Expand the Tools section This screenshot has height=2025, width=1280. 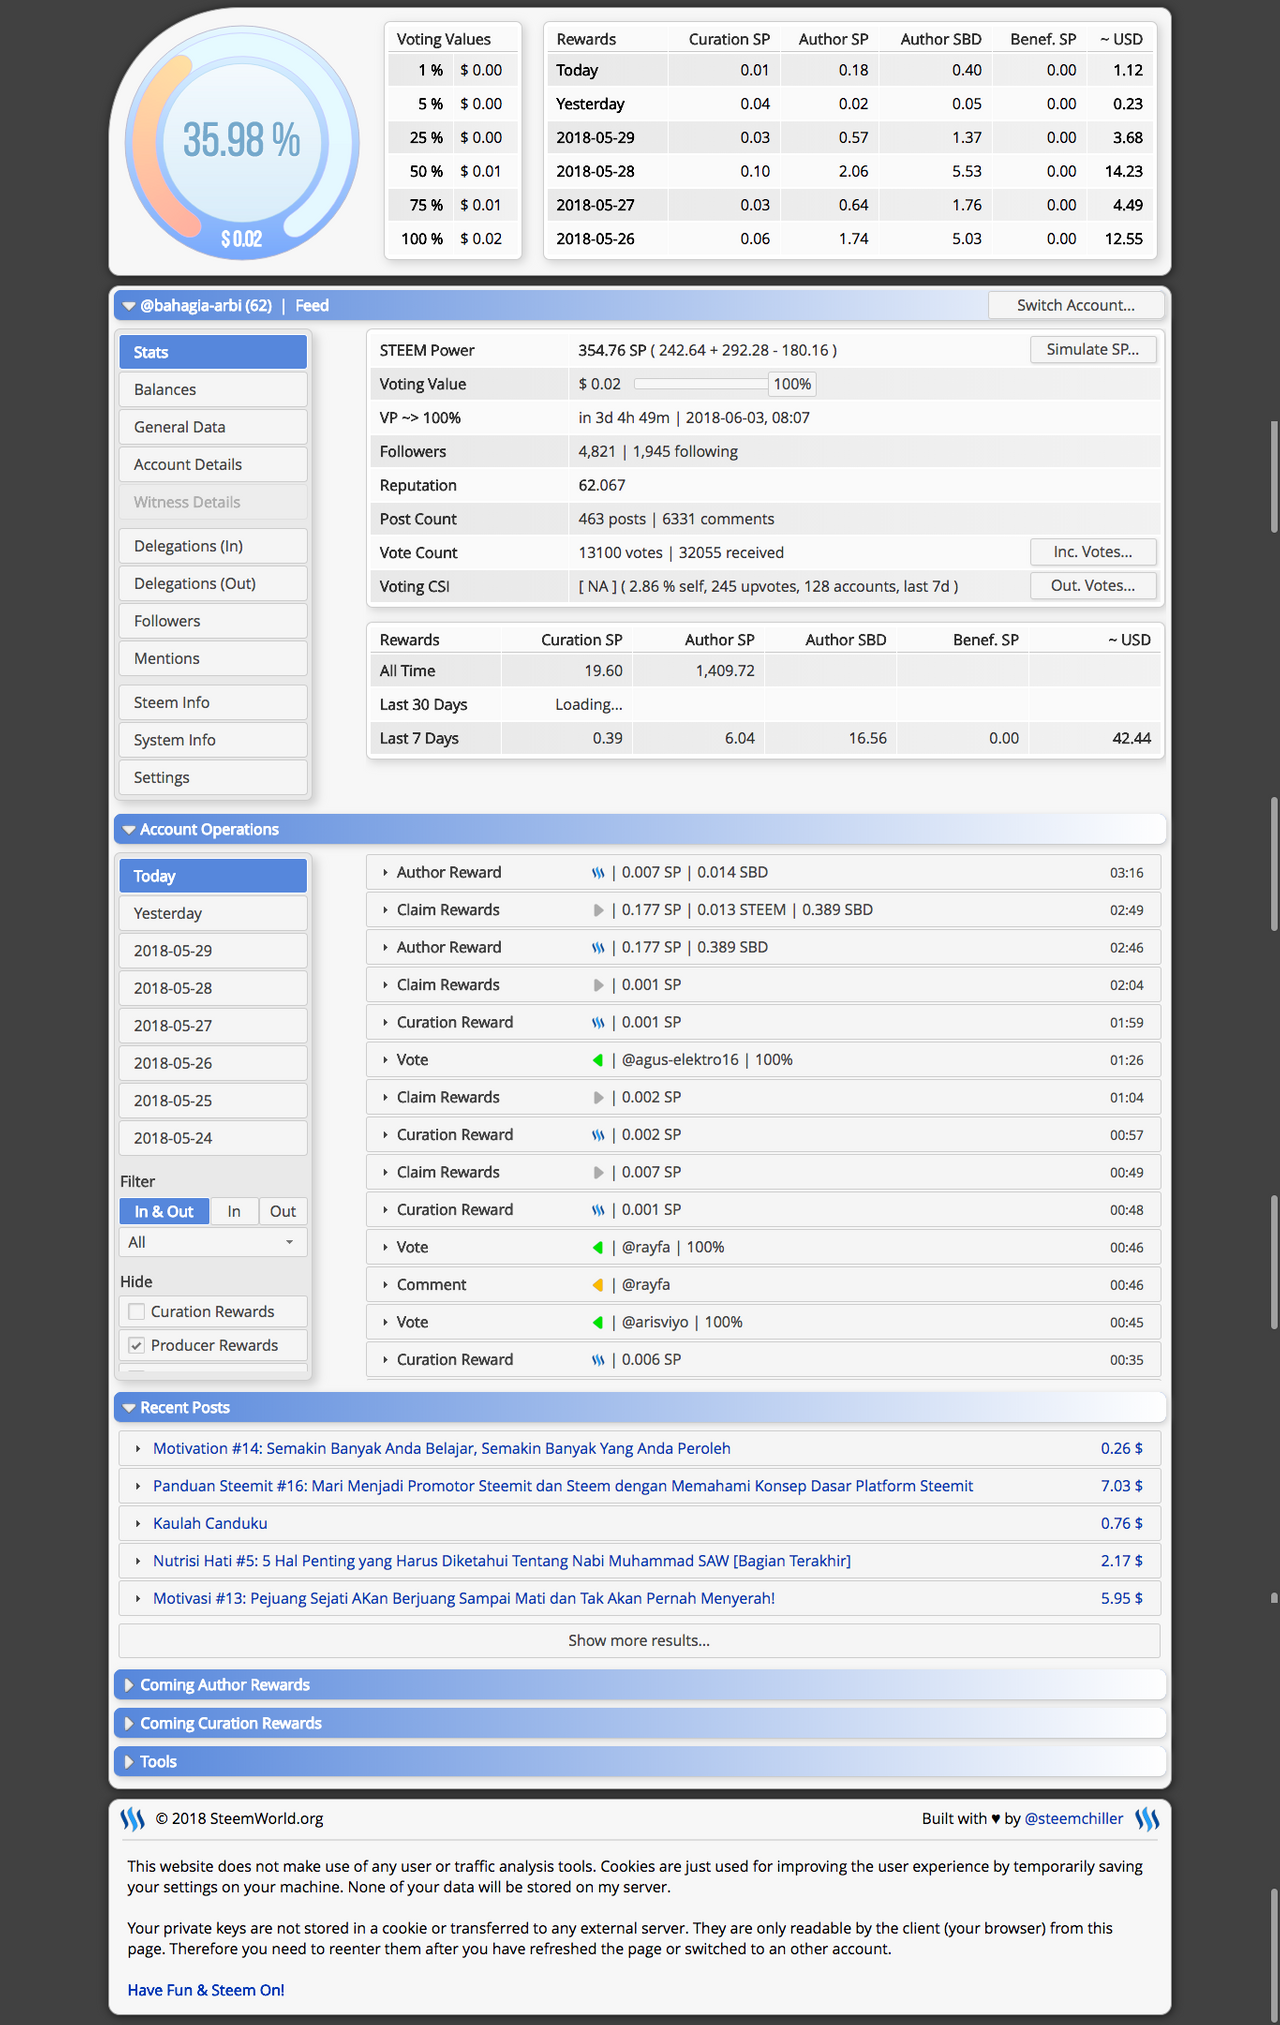coord(128,1762)
